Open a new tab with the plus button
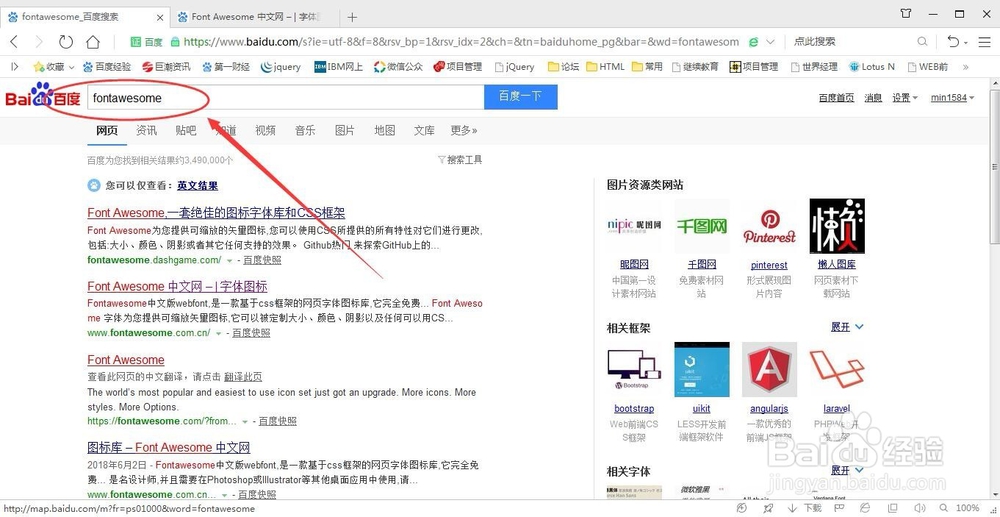This screenshot has width=1000, height=517. (352, 17)
